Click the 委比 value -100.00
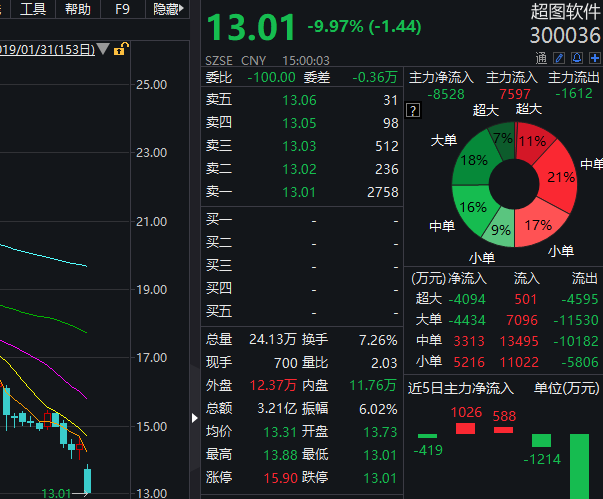603x499 pixels. (272, 77)
